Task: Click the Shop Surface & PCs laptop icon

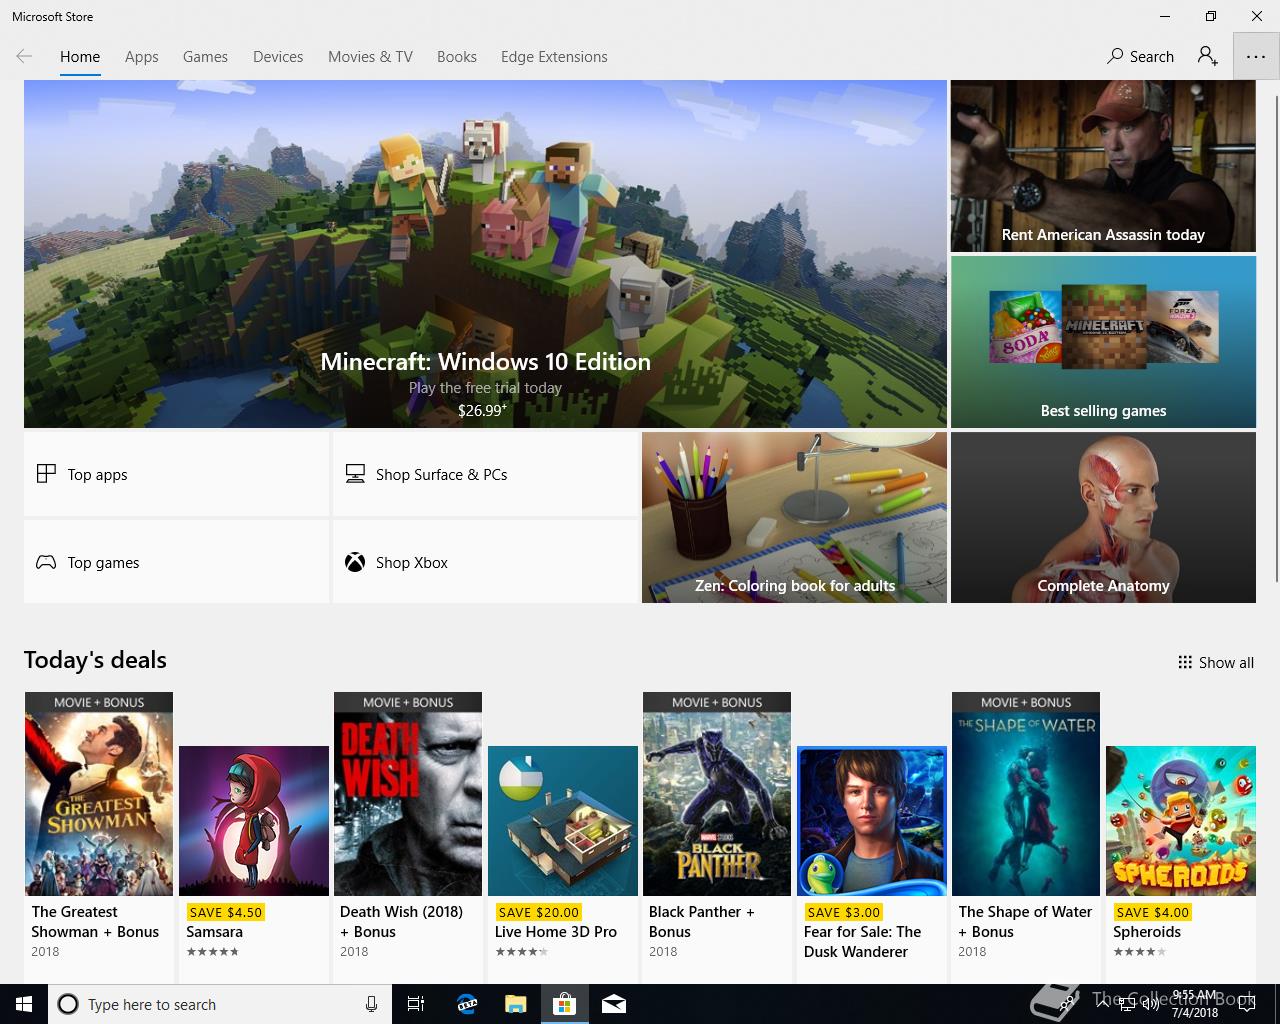Action: pos(355,474)
